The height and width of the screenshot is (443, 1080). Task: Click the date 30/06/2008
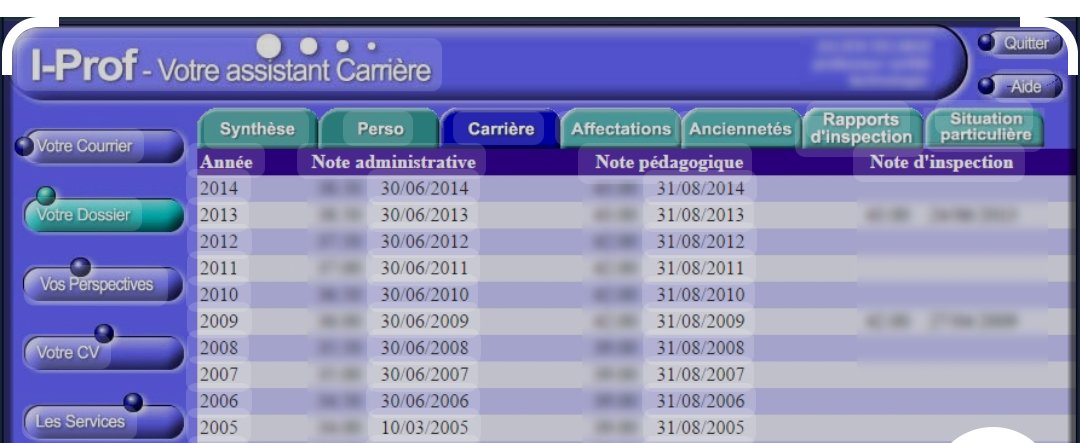(424, 348)
